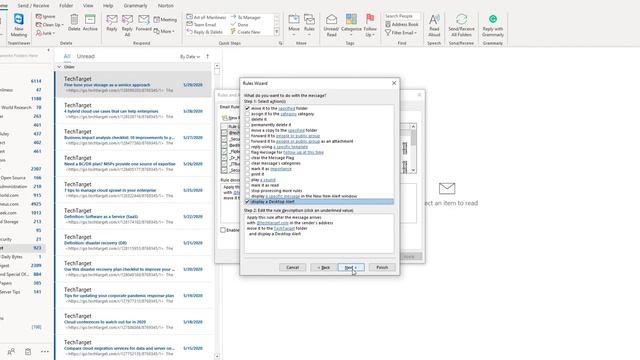Uncheck 'display a Desktop Alert'

coord(247,202)
